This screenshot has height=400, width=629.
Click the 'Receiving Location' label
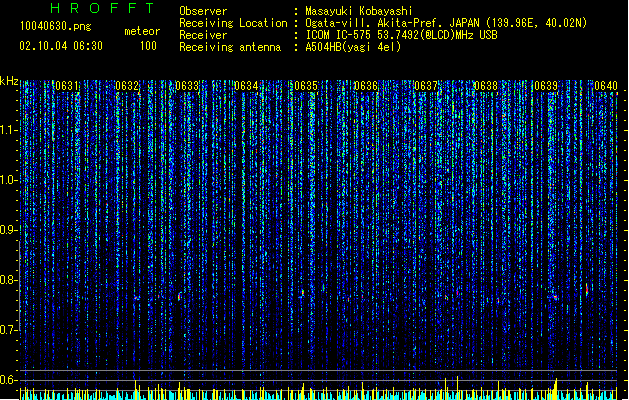point(233,23)
